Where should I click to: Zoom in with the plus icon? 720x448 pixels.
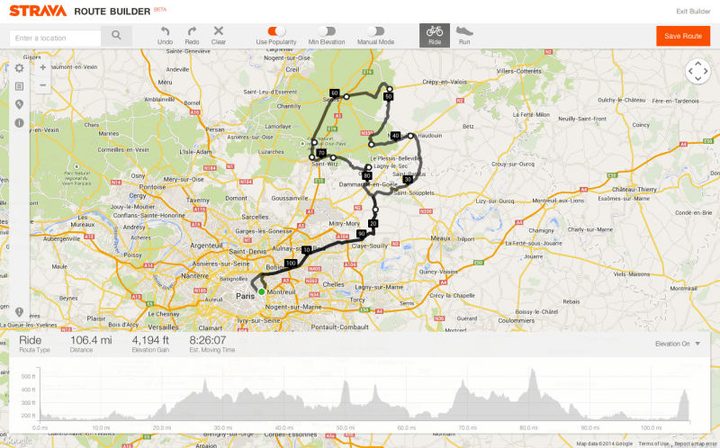pos(43,67)
